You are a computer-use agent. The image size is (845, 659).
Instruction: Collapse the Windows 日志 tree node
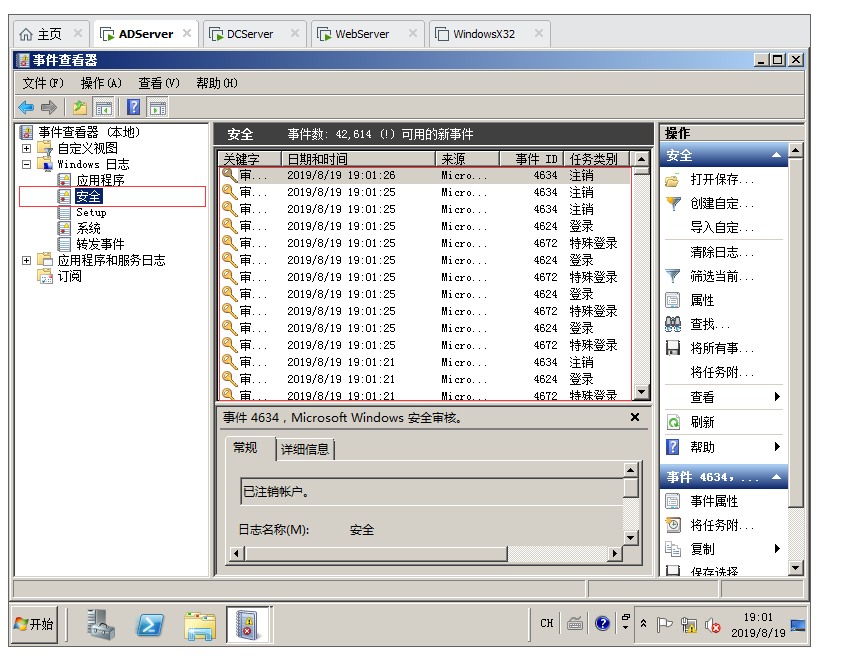coord(26,164)
